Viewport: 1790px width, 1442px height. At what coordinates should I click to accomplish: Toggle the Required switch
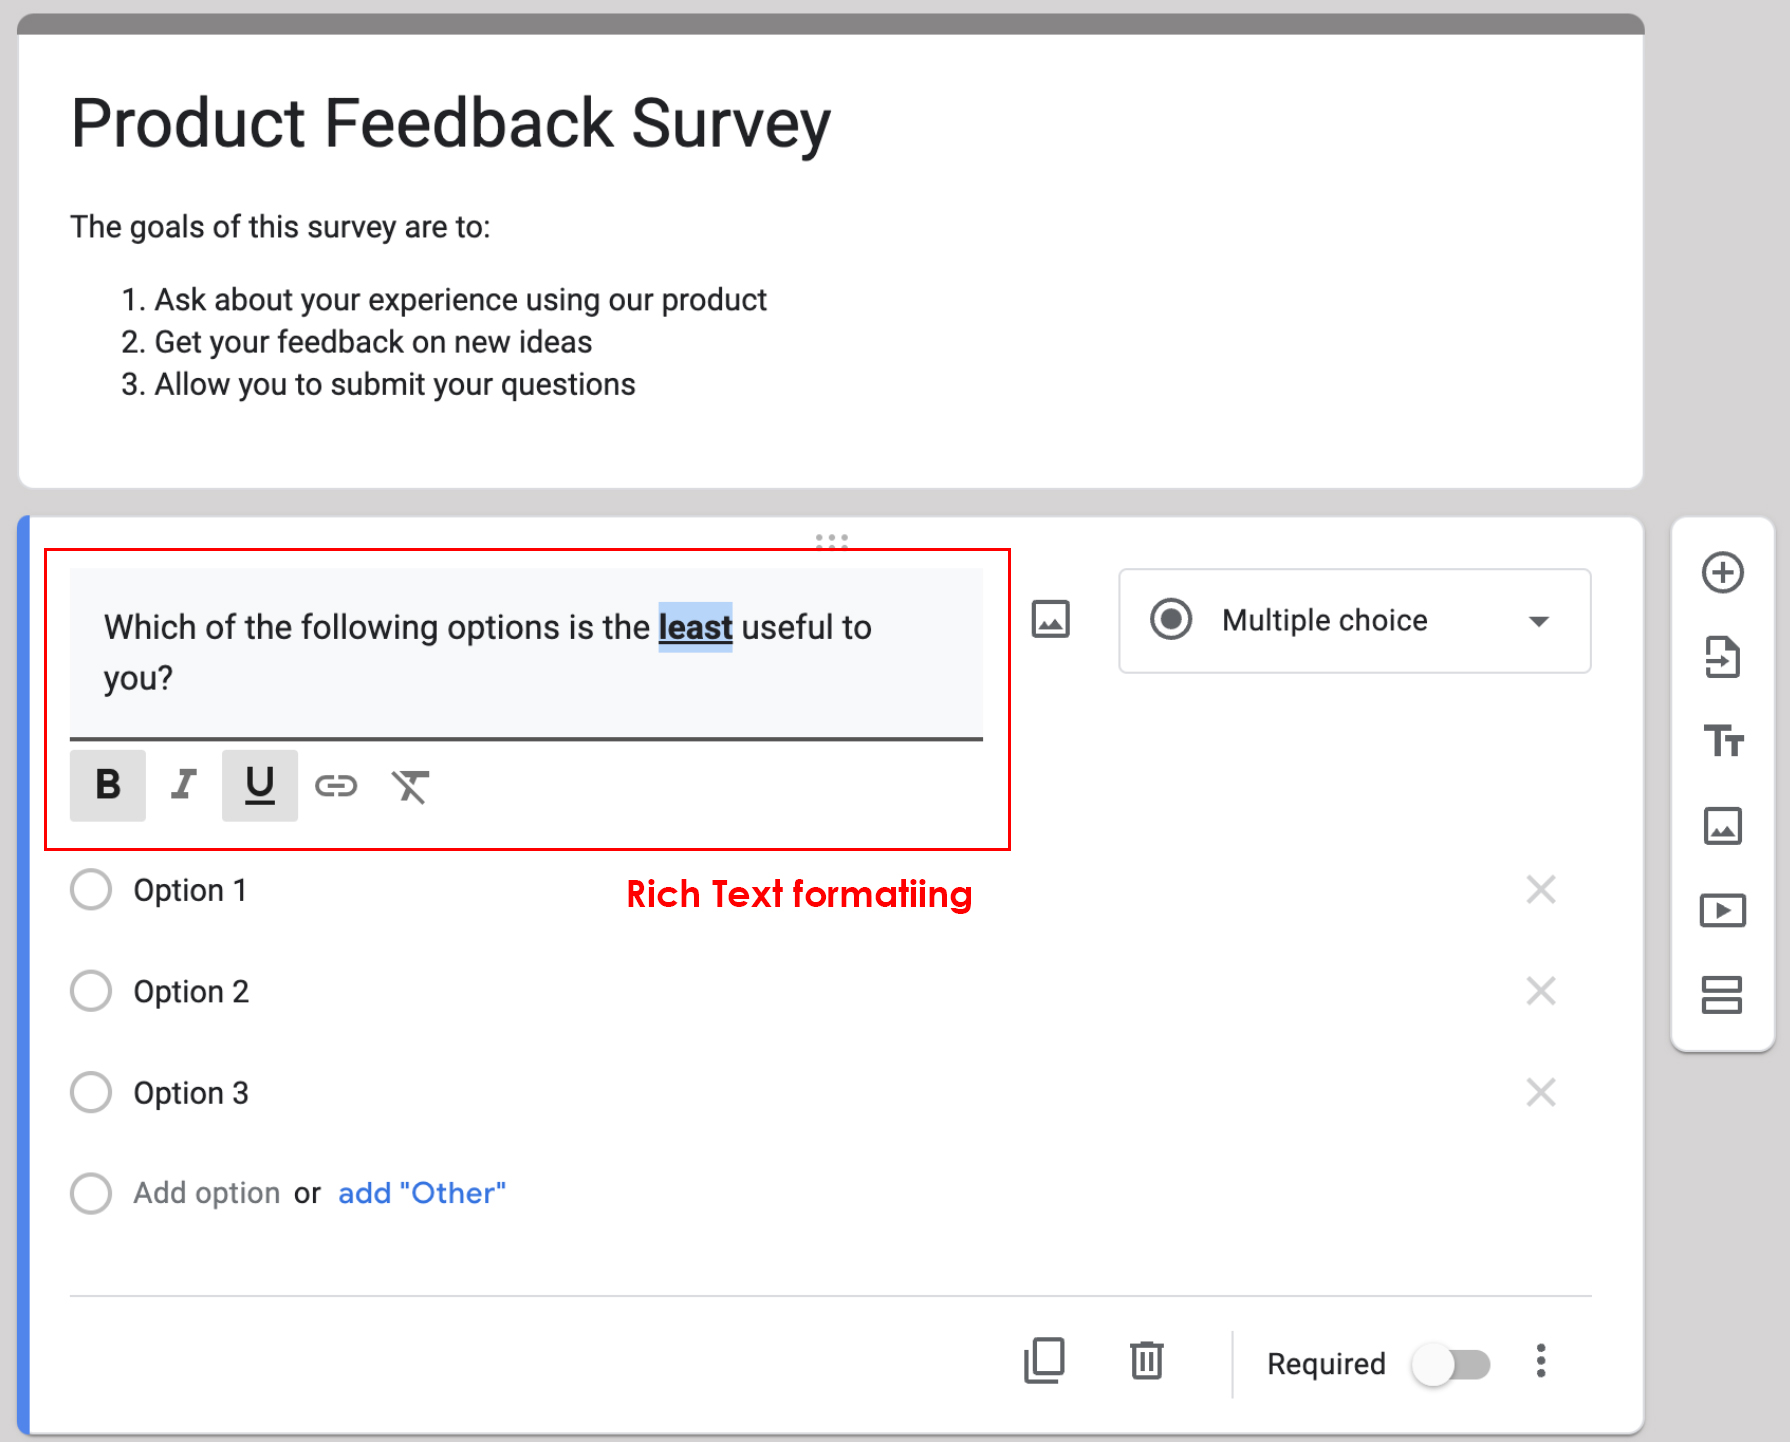coord(1451,1364)
